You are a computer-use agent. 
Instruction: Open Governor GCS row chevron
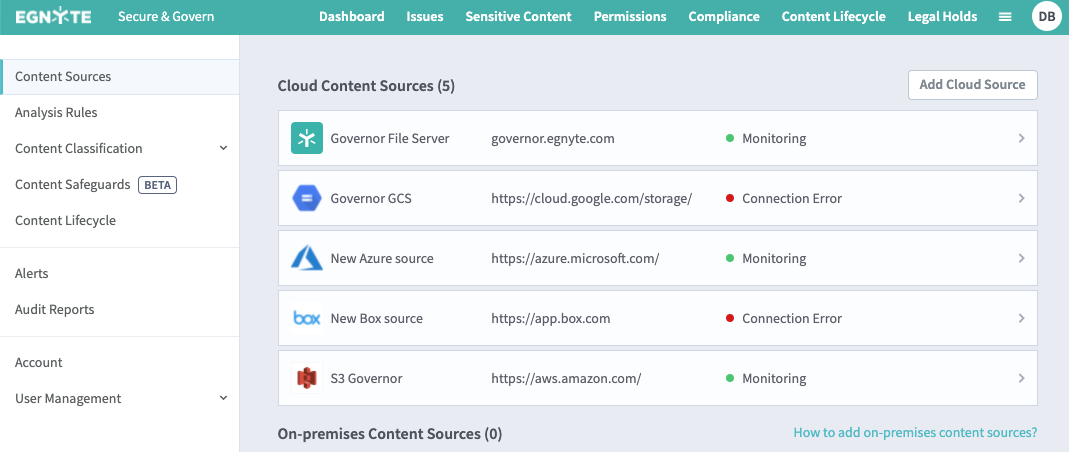click(x=1021, y=198)
